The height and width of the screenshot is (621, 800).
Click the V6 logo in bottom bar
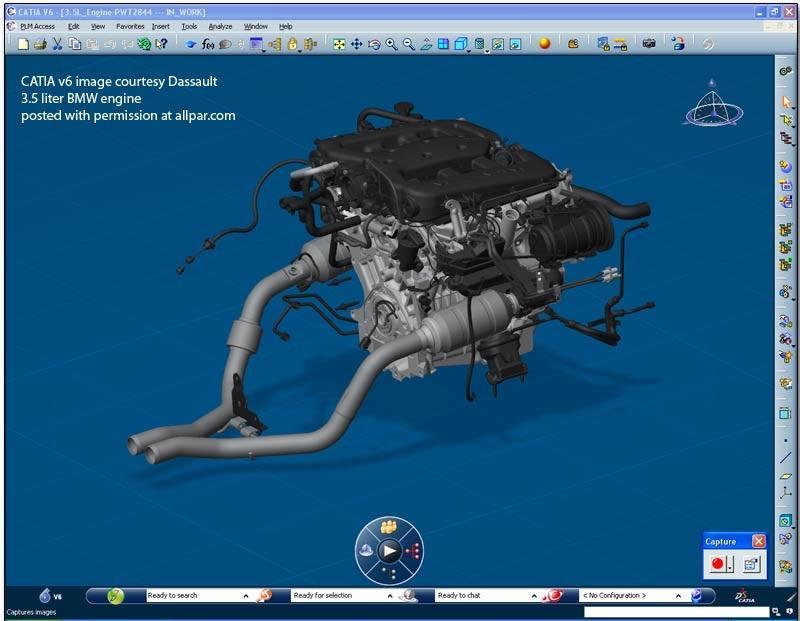pyautogui.click(x=50, y=595)
